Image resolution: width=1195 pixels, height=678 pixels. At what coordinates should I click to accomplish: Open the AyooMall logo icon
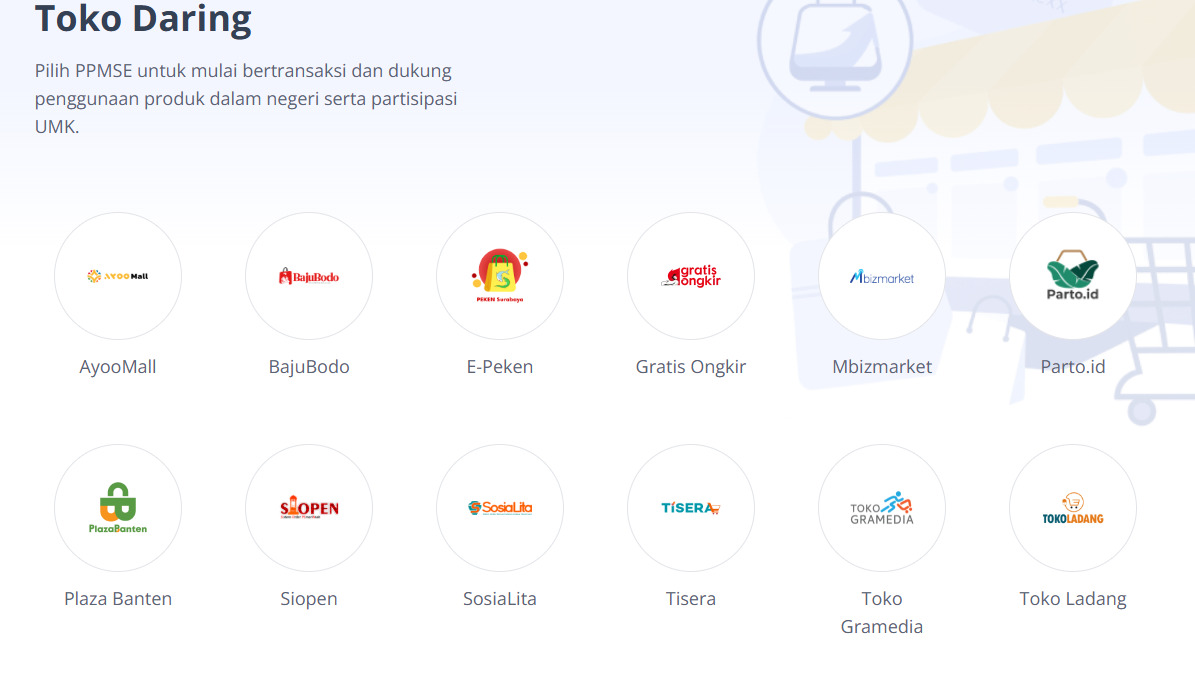pyautogui.click(x=118, y=276)
